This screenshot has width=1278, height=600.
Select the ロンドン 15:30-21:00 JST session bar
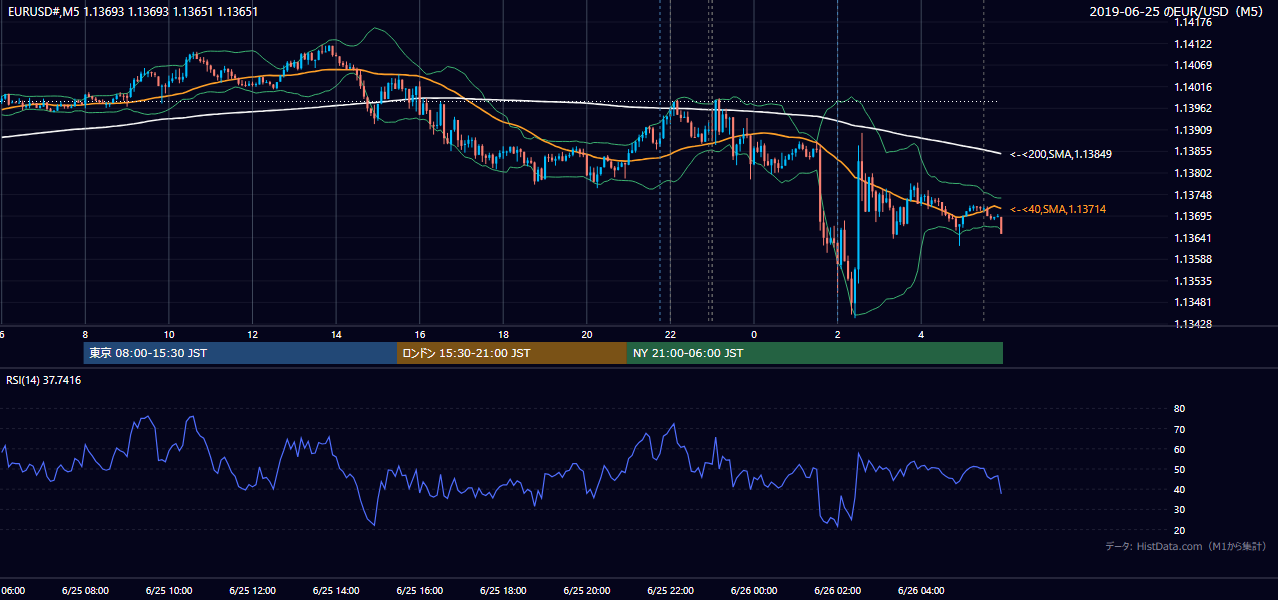click(x=512, y=353)
